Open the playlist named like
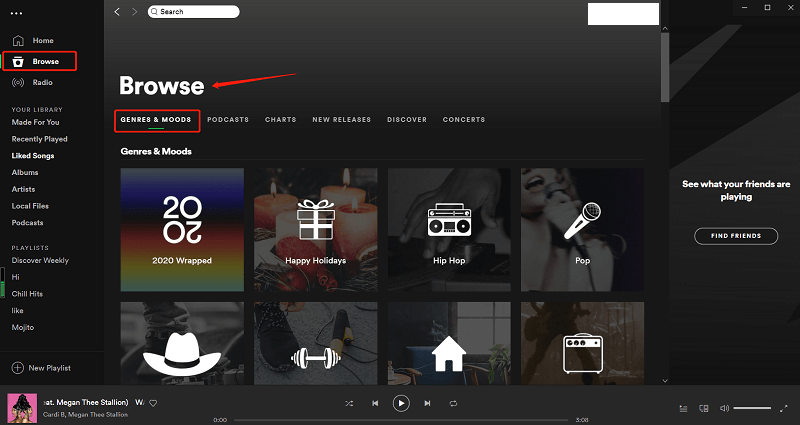The height and width of the screenshot is (425, 800). (18, 310)
